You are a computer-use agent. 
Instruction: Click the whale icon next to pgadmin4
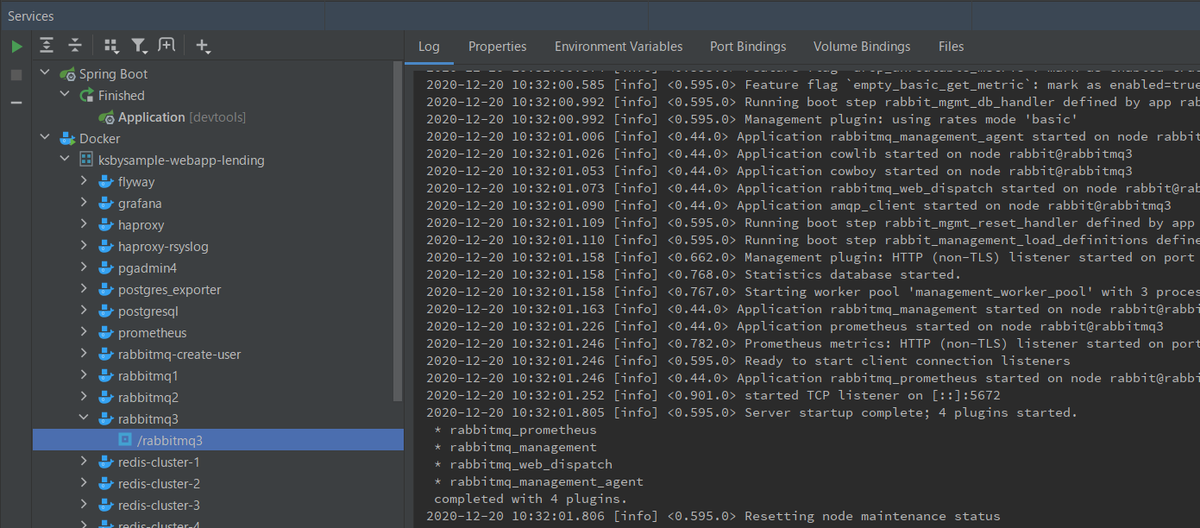pyautogui.click(x=106, y=268)
